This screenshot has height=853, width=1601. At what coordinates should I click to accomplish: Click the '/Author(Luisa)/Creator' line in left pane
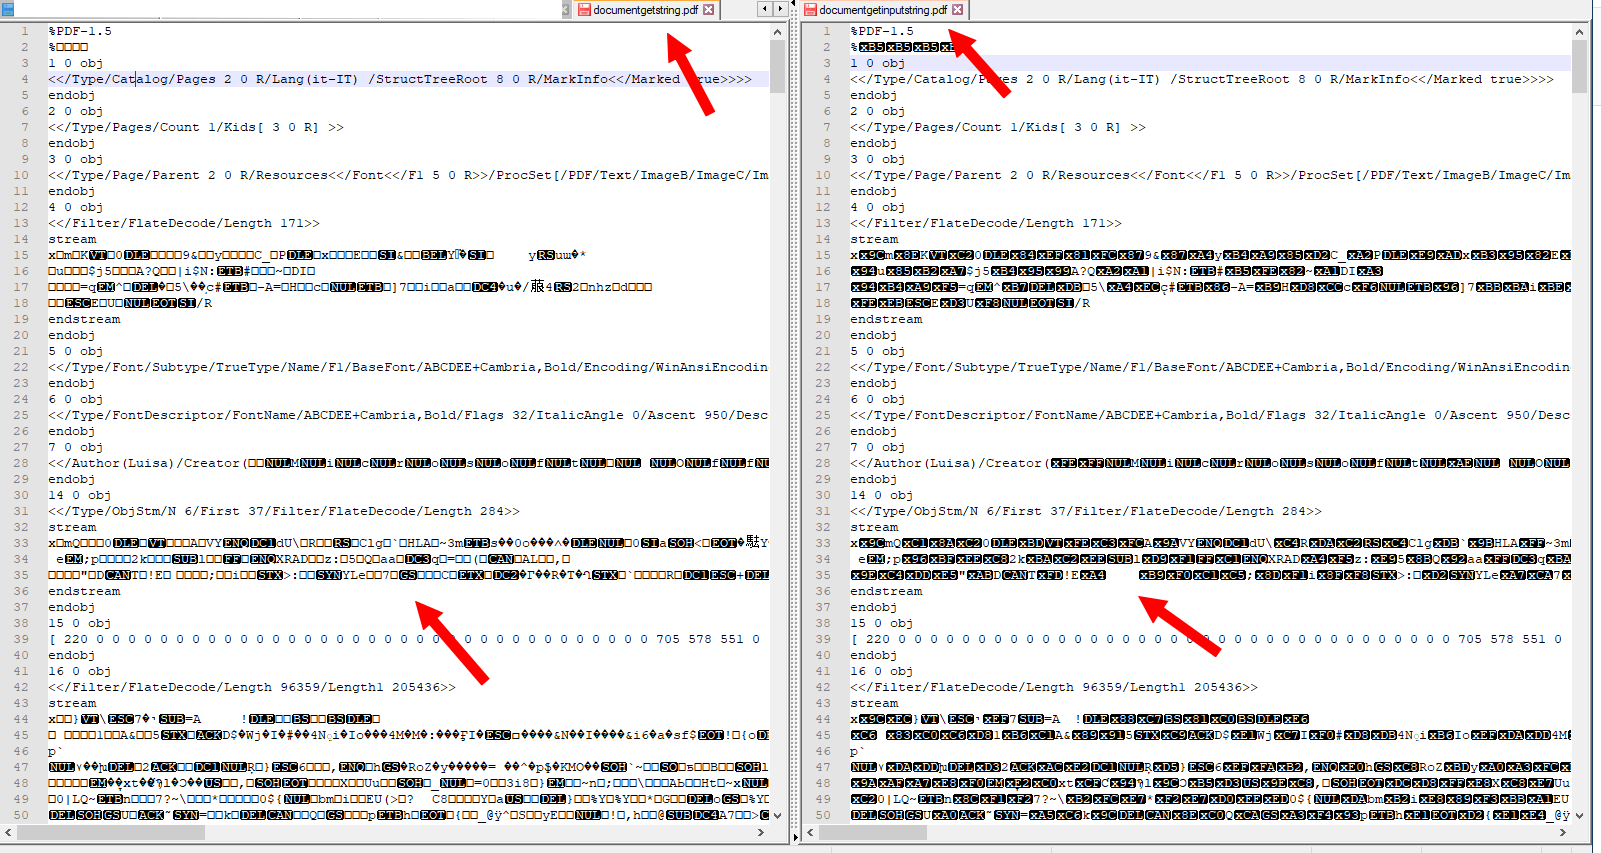(x=408, y=463)
